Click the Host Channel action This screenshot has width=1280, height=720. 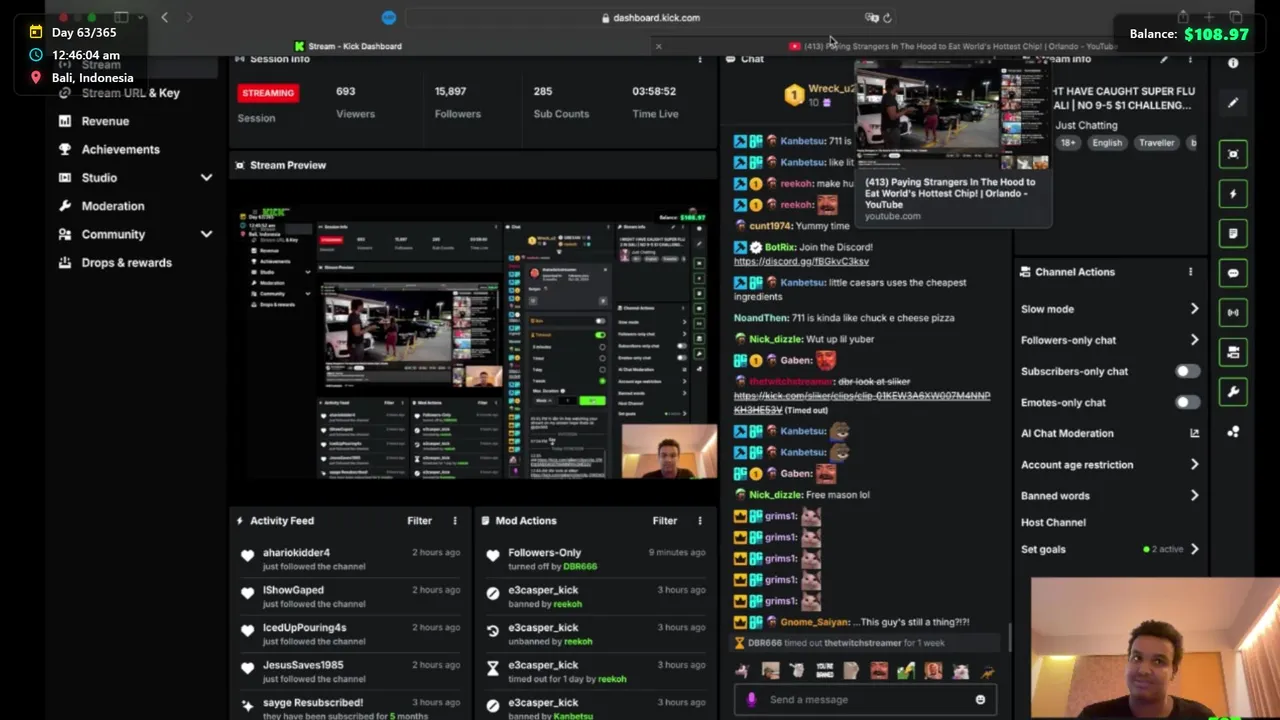coord(1053,522)
